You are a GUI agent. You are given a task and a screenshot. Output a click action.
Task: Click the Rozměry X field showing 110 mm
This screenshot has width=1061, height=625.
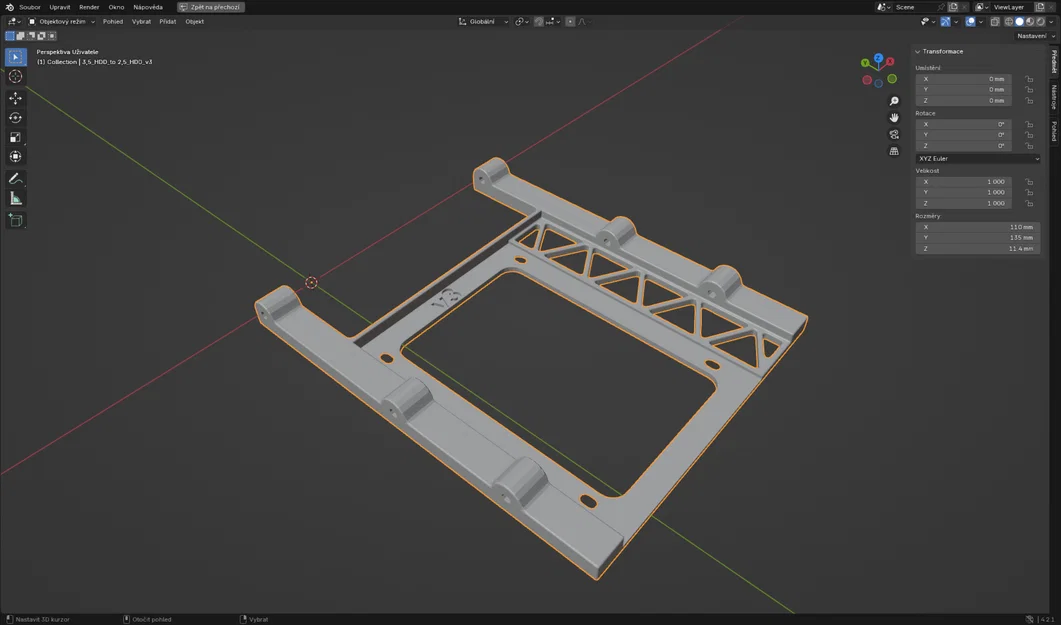tap(978, 227)
